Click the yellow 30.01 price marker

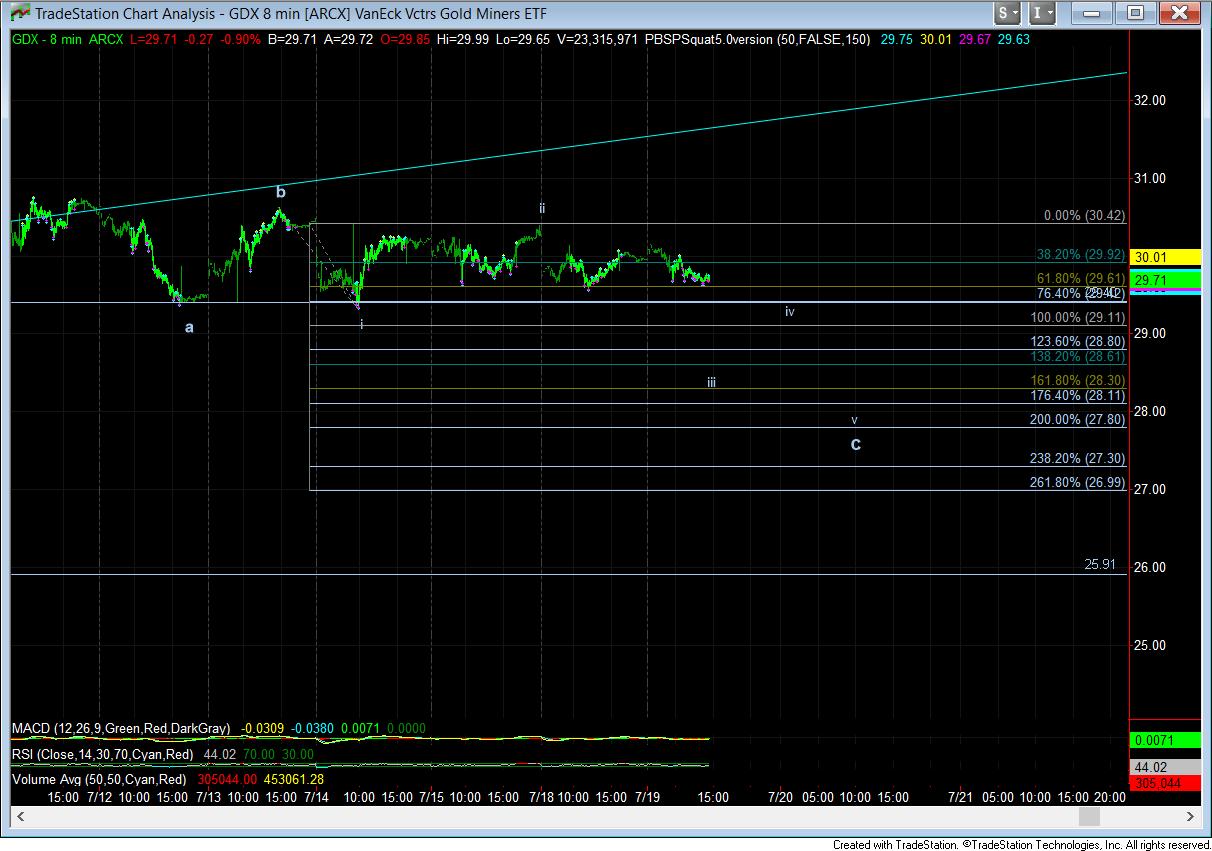click(1163, 257)
